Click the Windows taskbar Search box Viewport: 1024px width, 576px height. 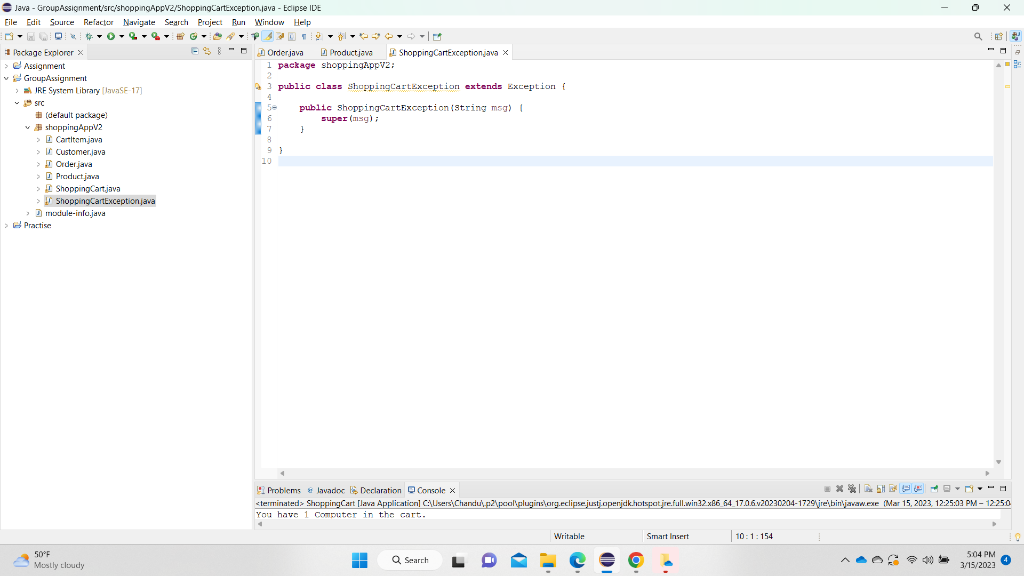[410, 560]
